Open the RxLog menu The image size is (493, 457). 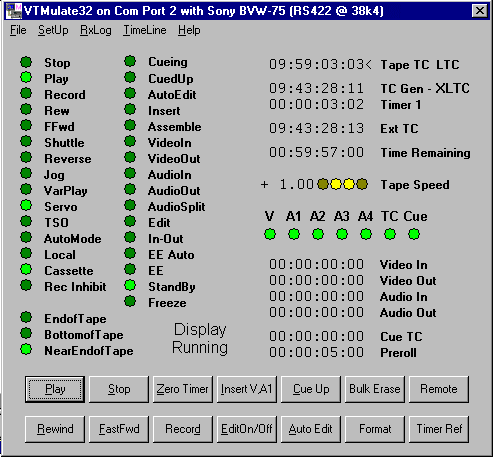96,30
